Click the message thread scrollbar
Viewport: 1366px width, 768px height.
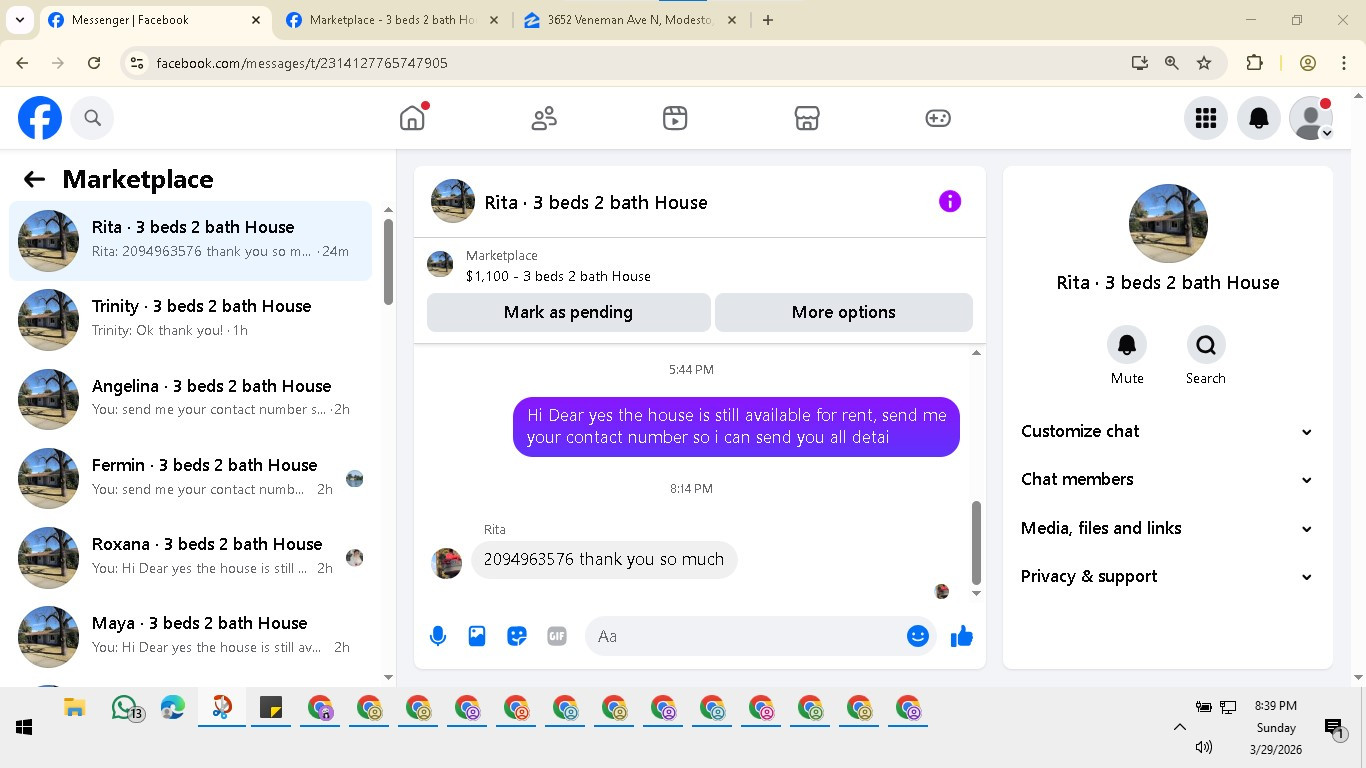click(x=976, y=542)
